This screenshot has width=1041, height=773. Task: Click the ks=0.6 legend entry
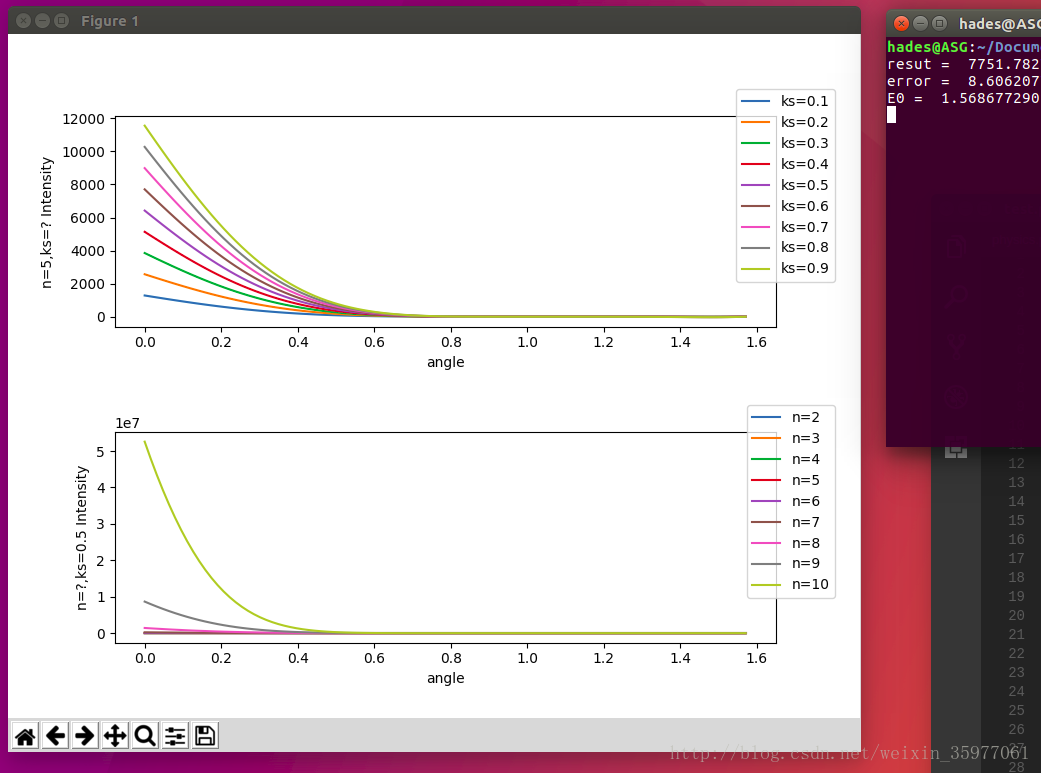pyautogui.click(x=784, y=206)
